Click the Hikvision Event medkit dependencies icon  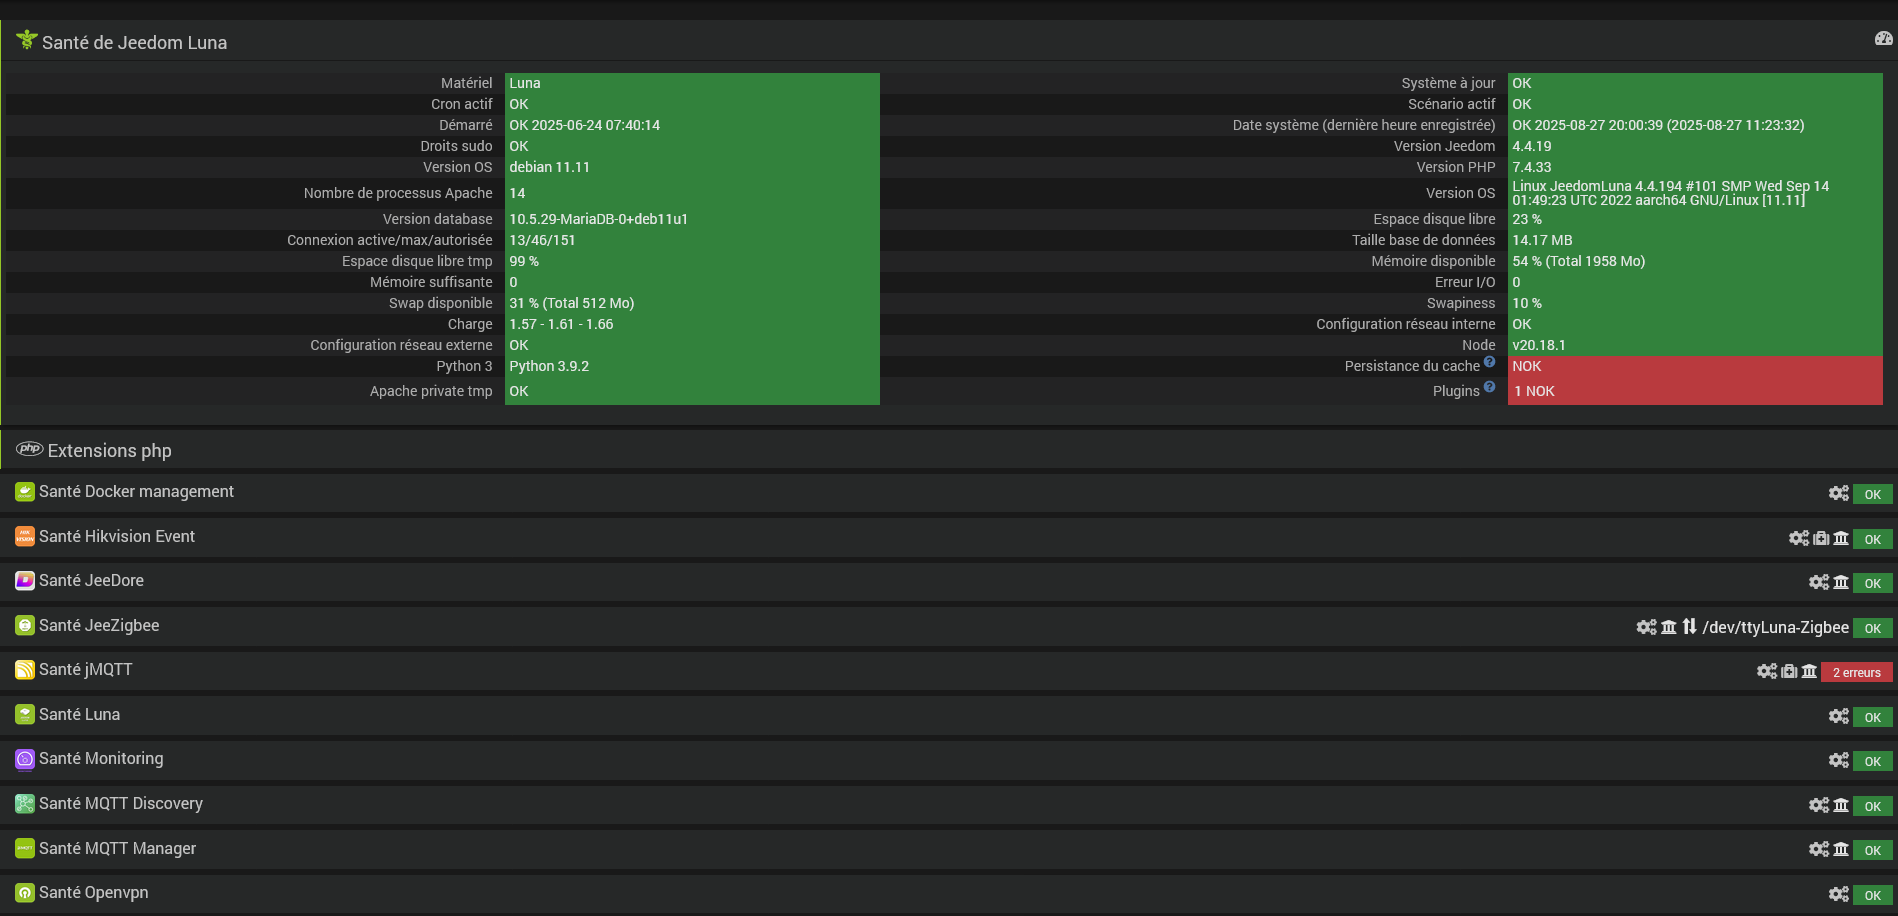1821,538
